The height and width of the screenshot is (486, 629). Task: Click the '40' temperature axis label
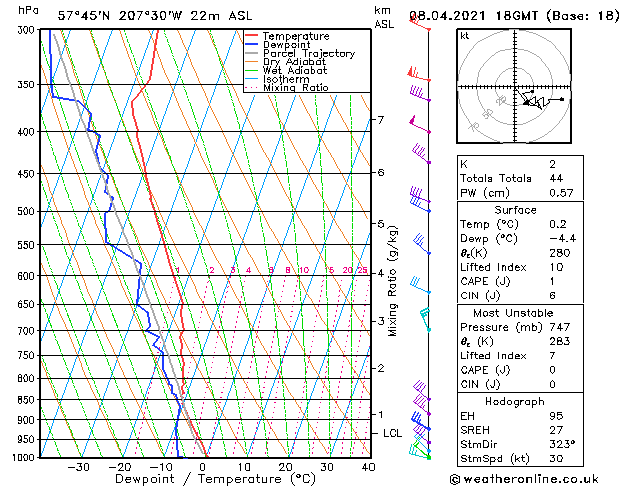tap(368, 467)
